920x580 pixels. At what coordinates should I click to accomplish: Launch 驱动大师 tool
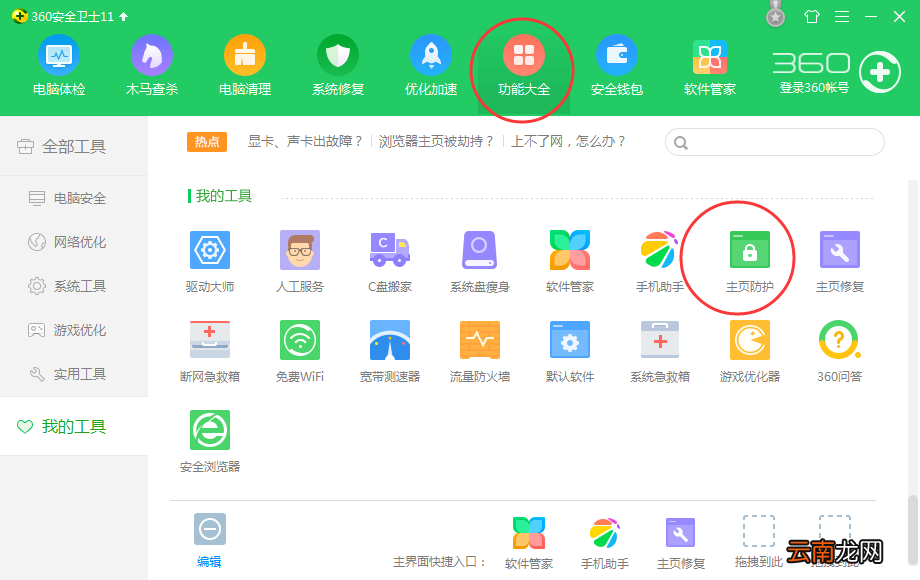click(209, 262)
